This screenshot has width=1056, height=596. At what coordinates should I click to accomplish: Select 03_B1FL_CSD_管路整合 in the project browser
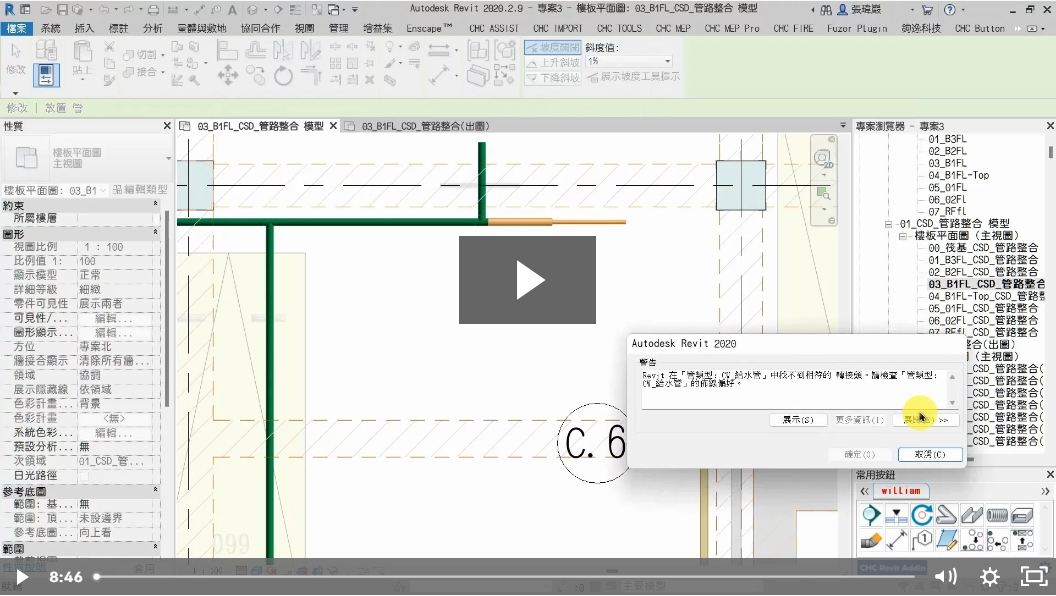tap(987, 284)
